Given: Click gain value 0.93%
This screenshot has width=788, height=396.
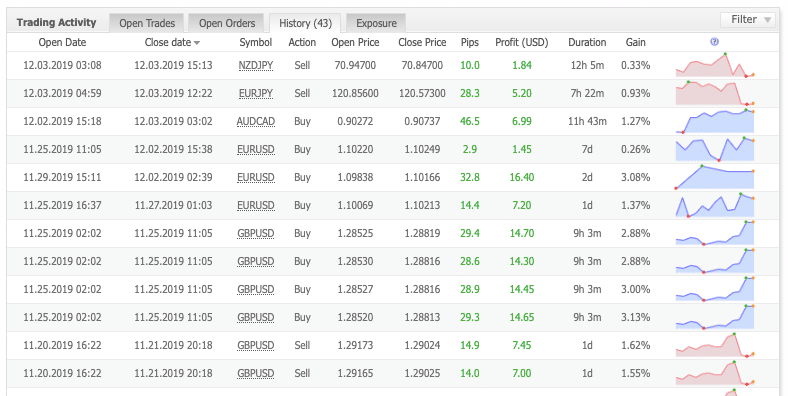Looking at the screenshot, I should (636, 93).
